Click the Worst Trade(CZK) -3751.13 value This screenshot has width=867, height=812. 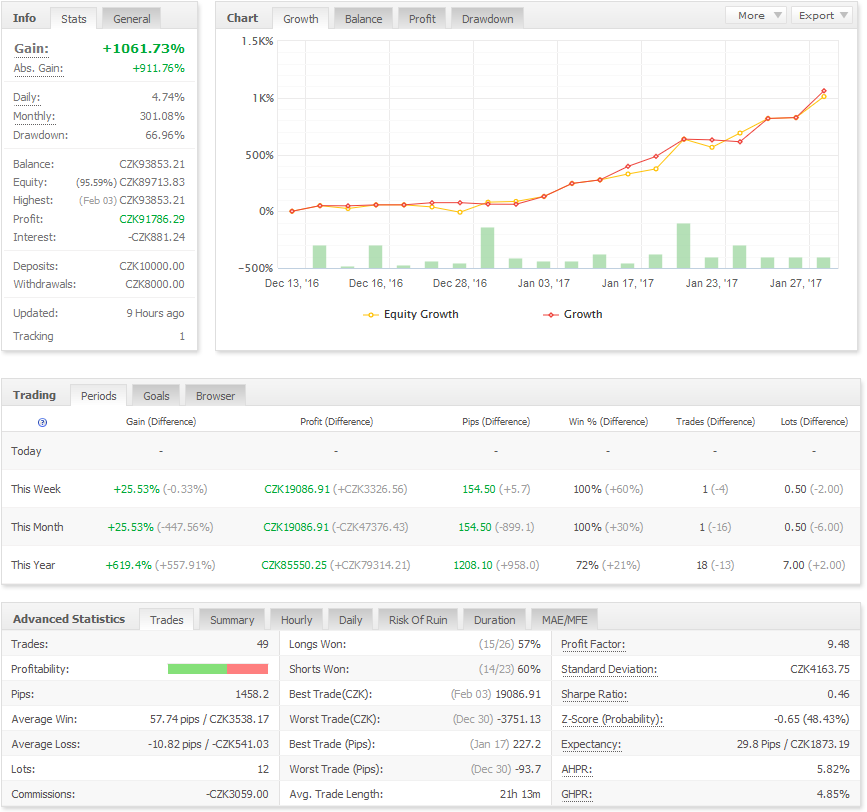(x=519, y=719)
